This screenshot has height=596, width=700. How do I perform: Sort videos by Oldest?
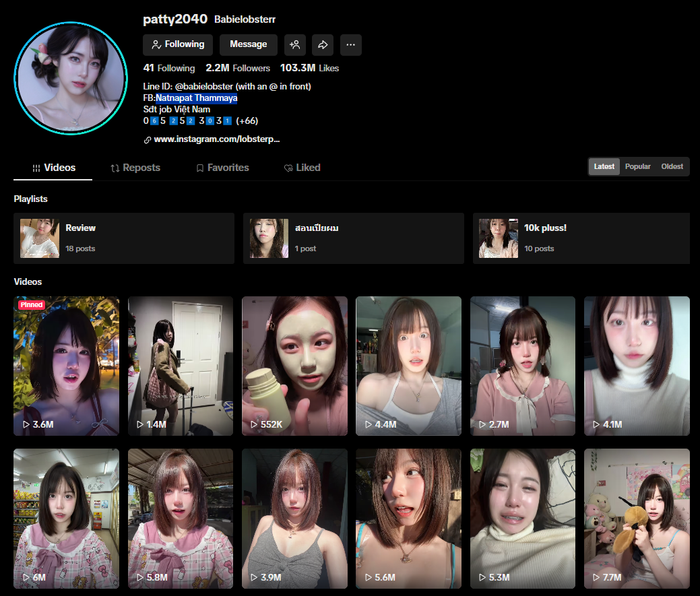point(672,167)
